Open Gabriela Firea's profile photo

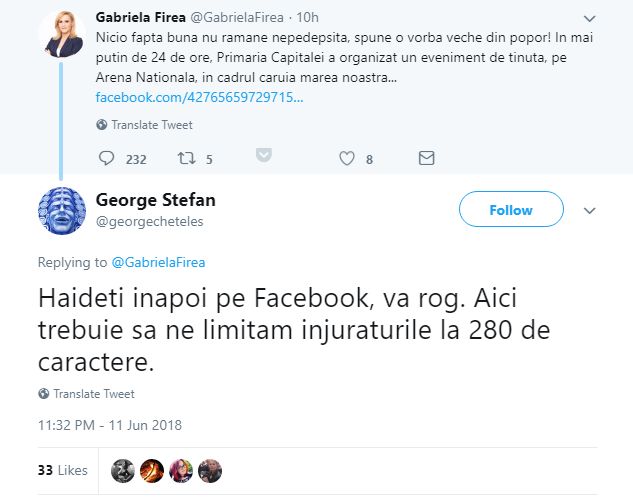point(61,35)
